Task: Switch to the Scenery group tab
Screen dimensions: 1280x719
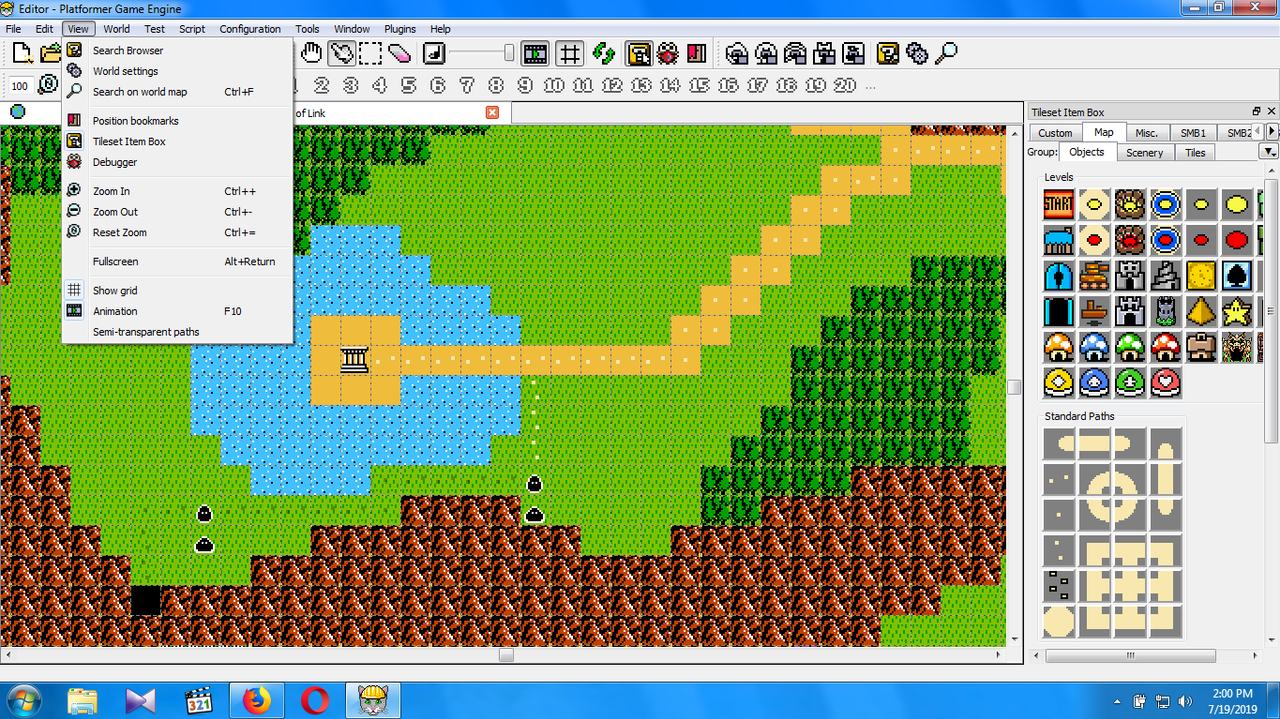Action: coord(1144,153)
